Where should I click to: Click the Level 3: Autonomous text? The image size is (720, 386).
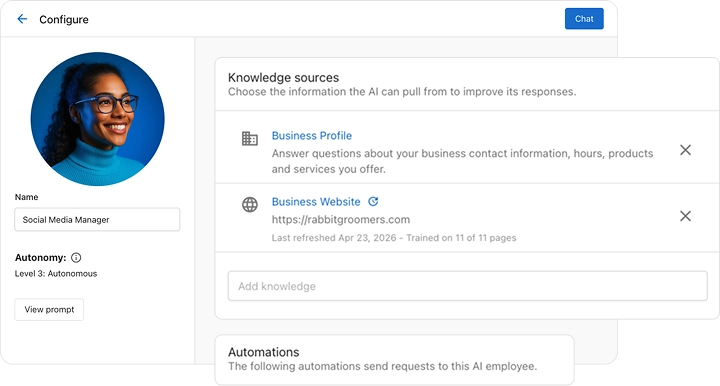tap(56, 274)
